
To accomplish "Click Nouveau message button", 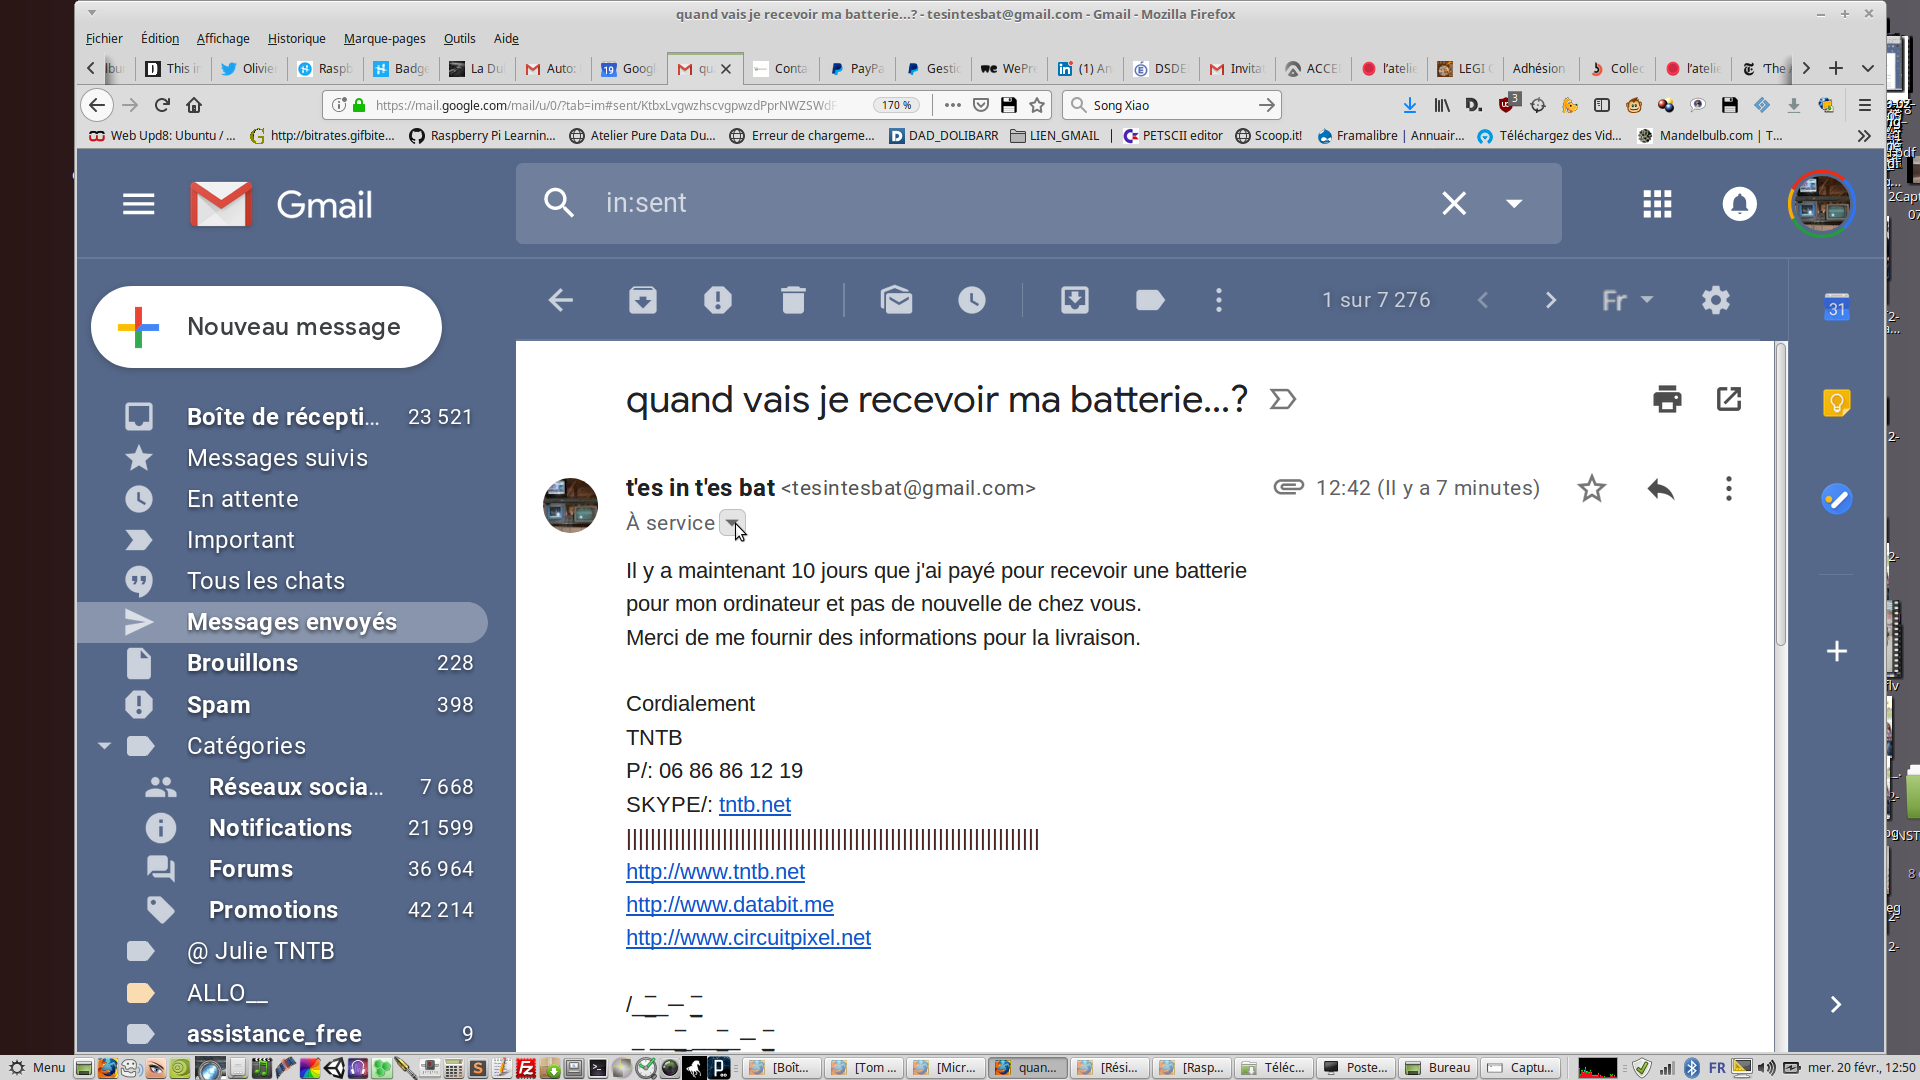I will coord(266,327).
